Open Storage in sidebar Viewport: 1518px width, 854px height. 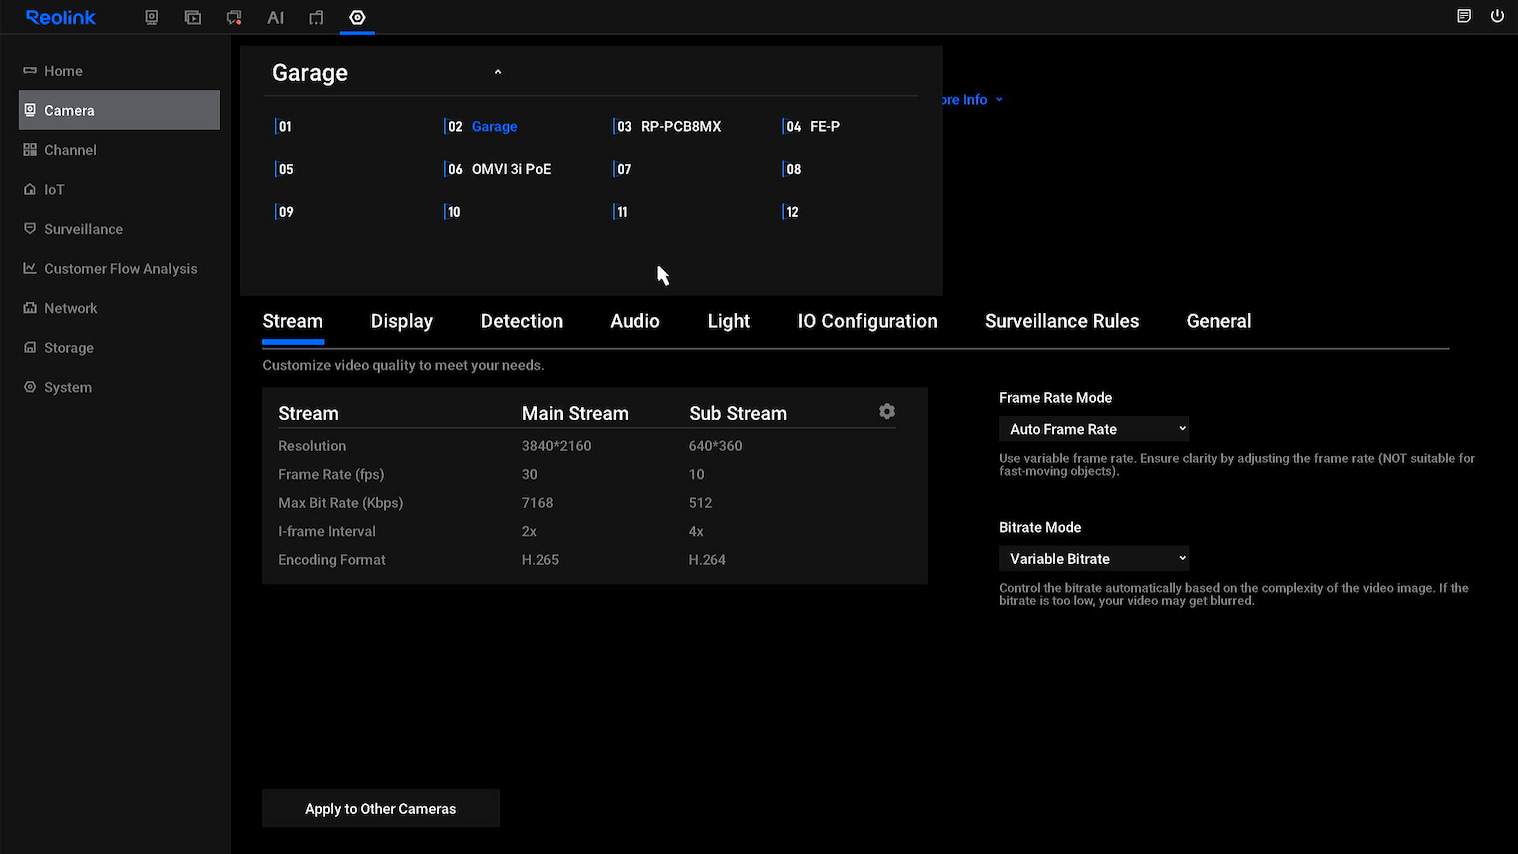(119, 347)
